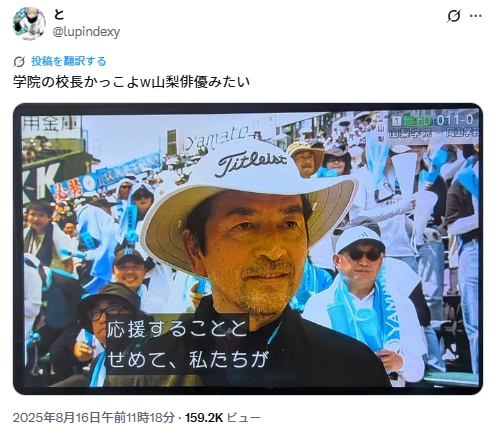Open the lupindexy profile avatar
Viewport: 496px width, 432px height.
tap(29, 23)
